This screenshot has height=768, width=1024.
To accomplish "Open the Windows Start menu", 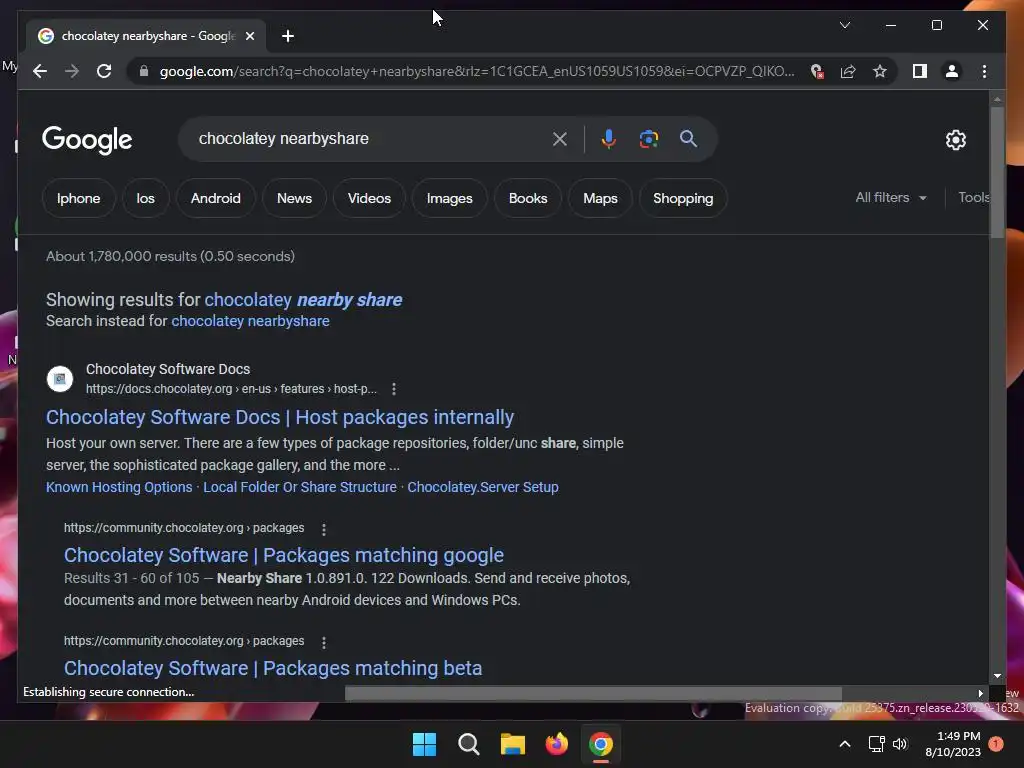I will tap(424, 744).
